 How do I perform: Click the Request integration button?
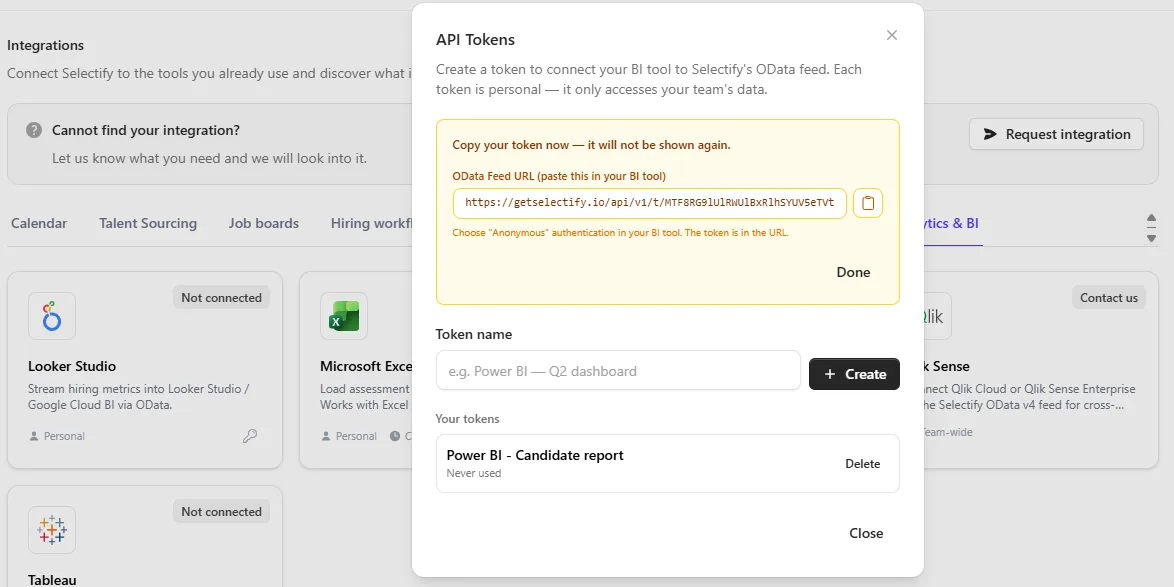[x=1056, y=134]
